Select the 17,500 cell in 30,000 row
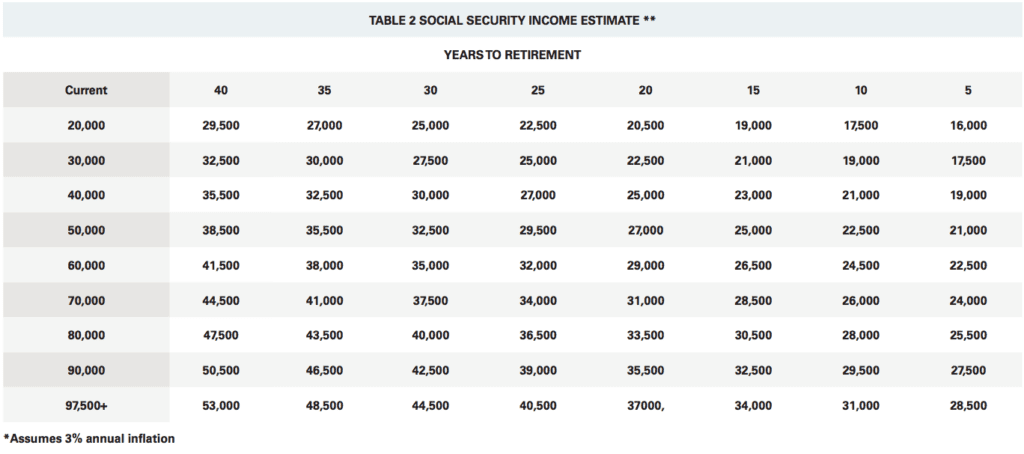This screenshot has width=1024, height=454. [968, 161]
